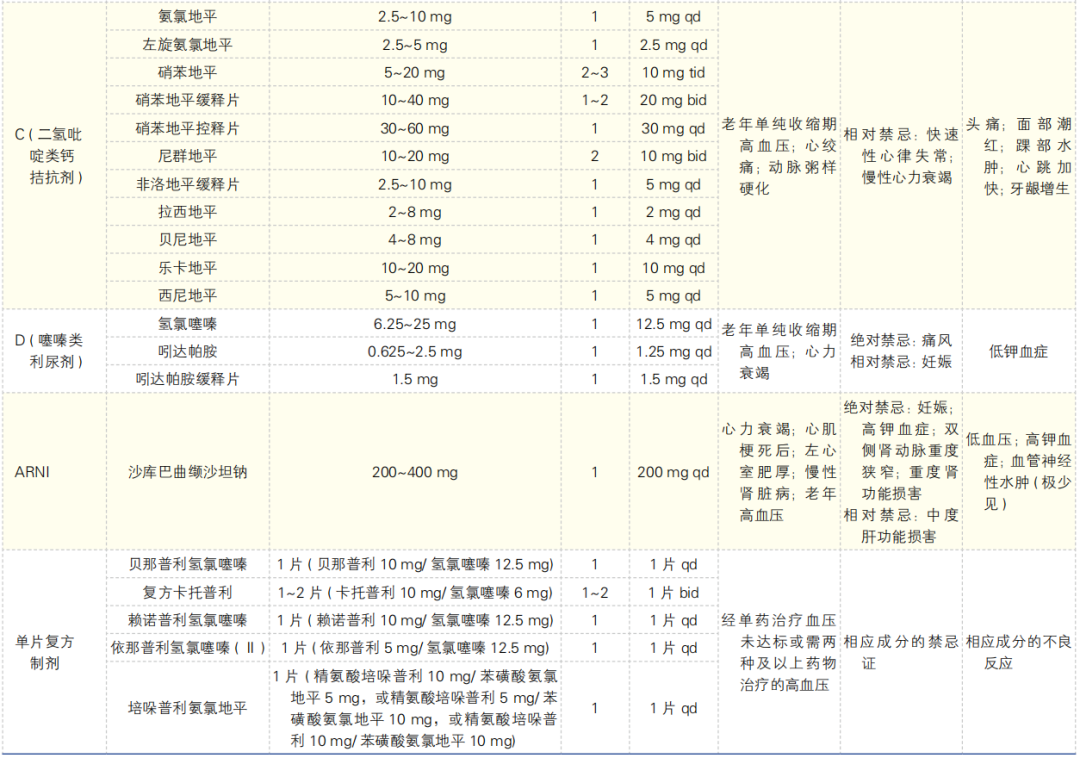Select the 12.5 mg qd starting dose cell

pyautogui.click(x=673, y=324)
